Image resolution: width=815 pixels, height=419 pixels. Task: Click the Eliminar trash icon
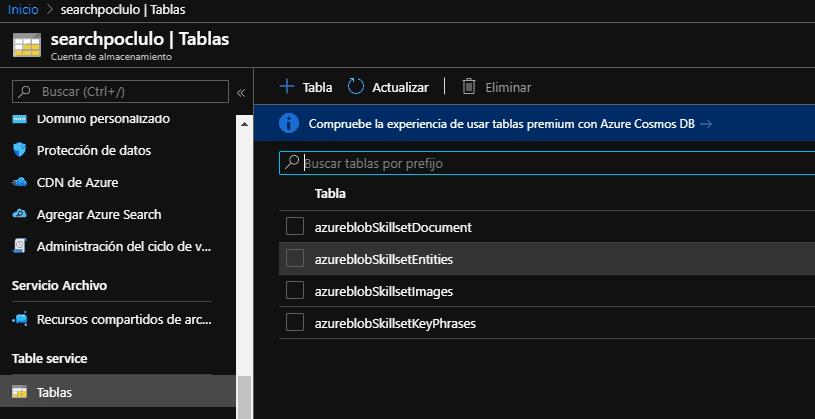(x=469, y=86)
